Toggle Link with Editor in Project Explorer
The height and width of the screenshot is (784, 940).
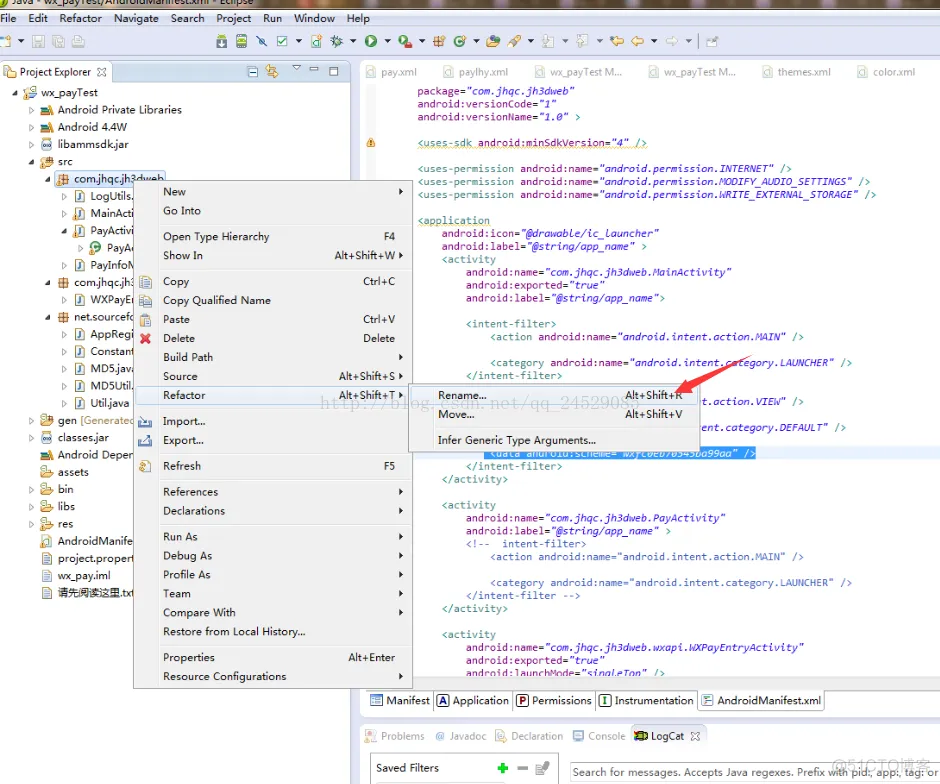click(272, 71)
